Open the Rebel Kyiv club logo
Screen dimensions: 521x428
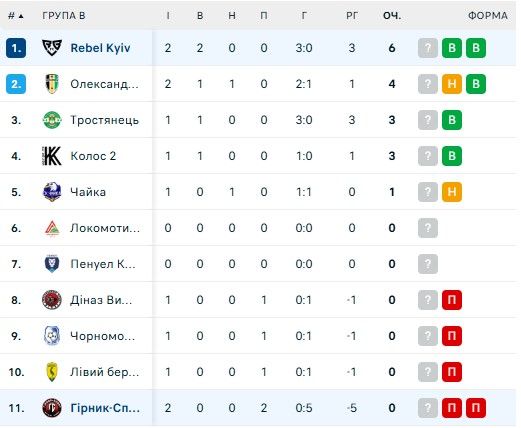pyautogui.click(x=52, y=48)
